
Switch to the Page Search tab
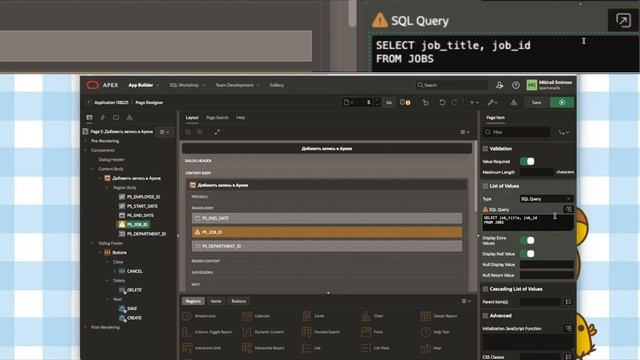[217, 118]
